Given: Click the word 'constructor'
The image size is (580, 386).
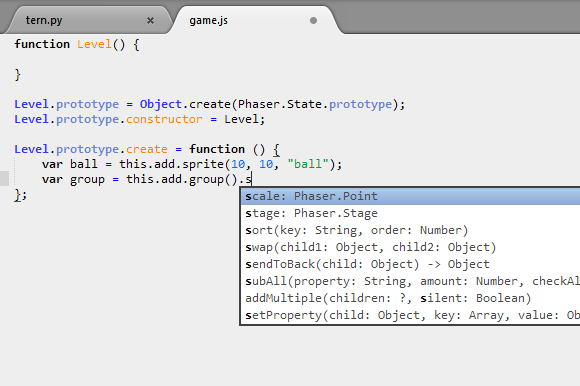Looking at the screenshot, I should [164, 119].
